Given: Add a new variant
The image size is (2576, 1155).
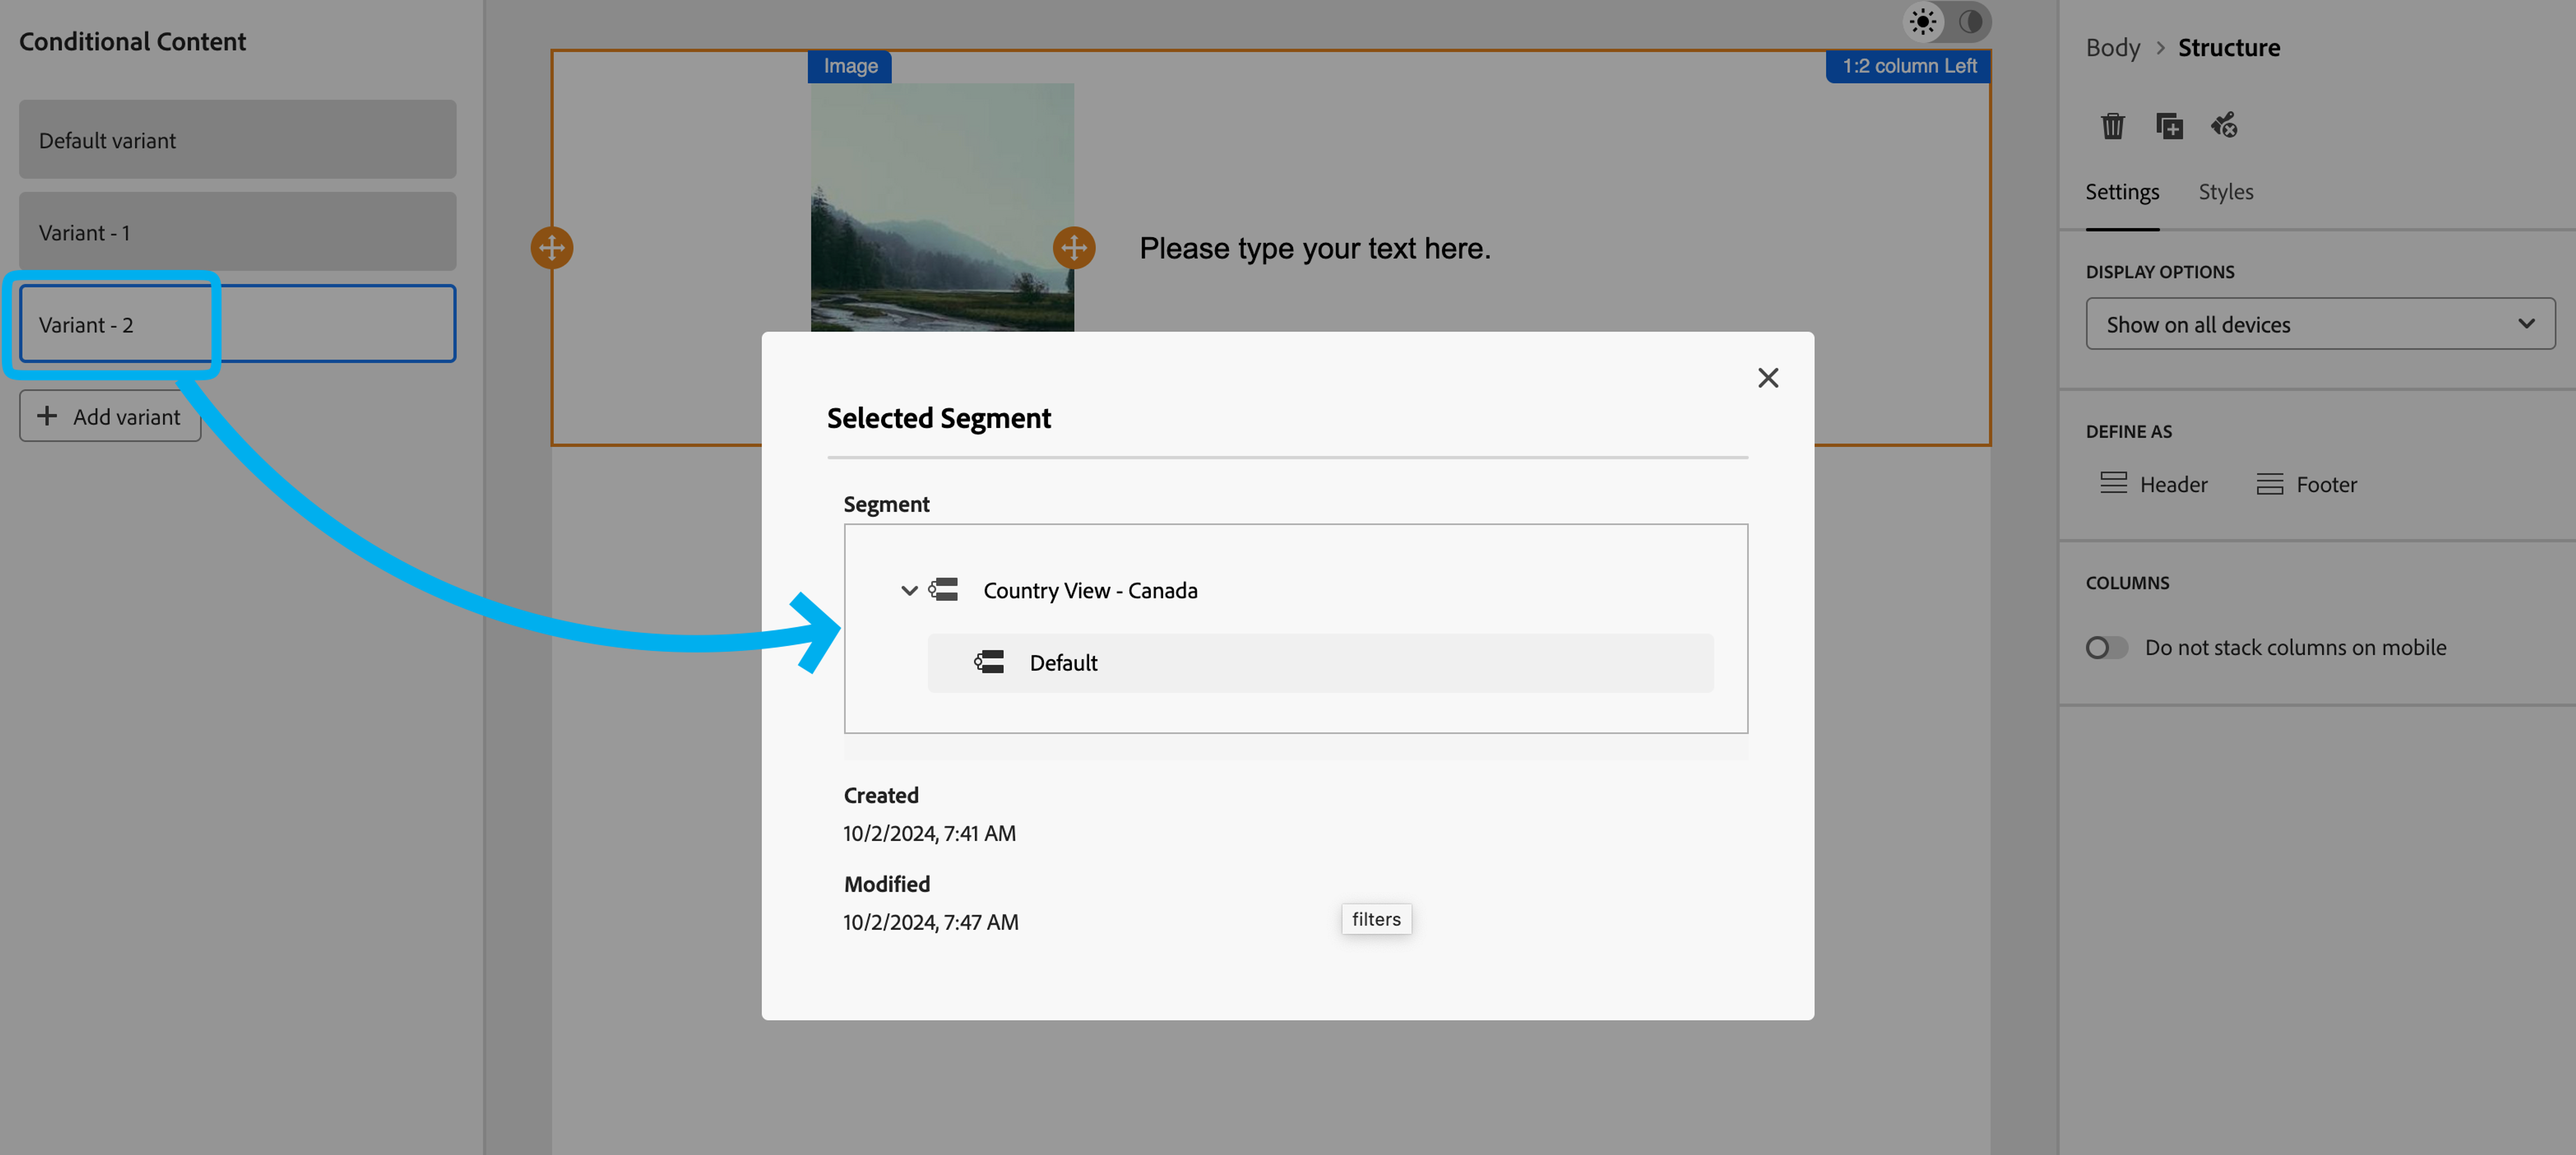Looking at the screenshot, I should 110,416.
